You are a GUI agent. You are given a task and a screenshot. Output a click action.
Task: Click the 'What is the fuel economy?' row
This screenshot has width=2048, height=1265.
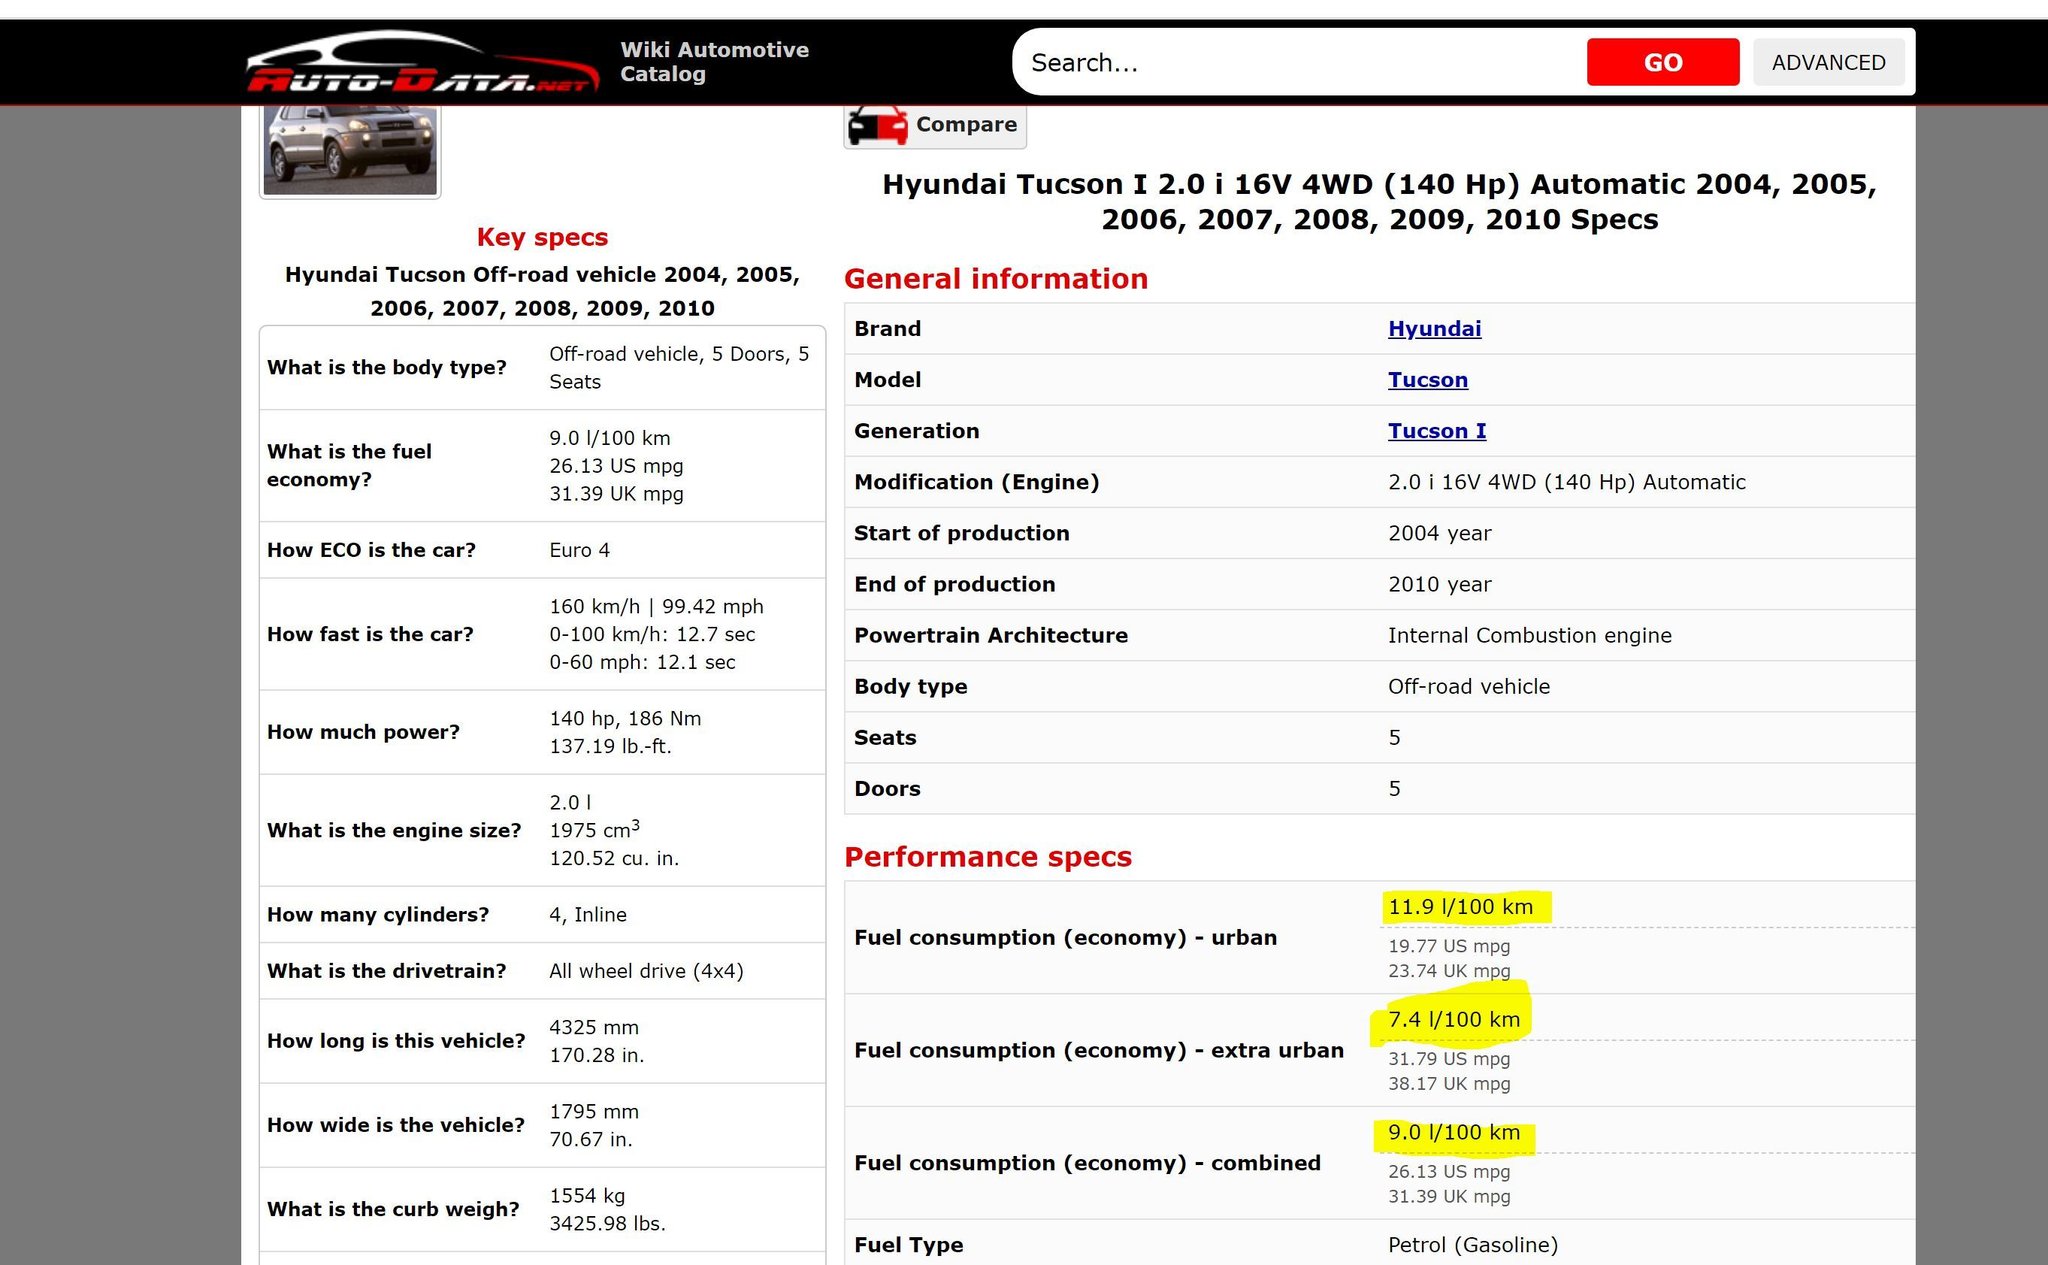[542, 466]
